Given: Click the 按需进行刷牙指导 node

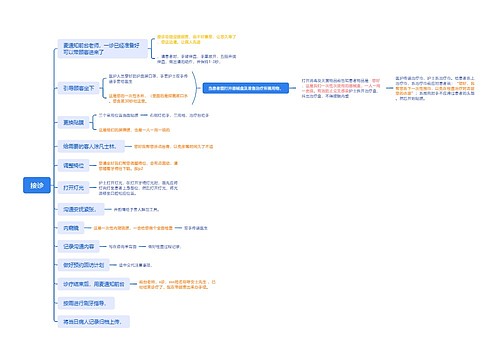Looking at the screenshot, I should 86,303.
